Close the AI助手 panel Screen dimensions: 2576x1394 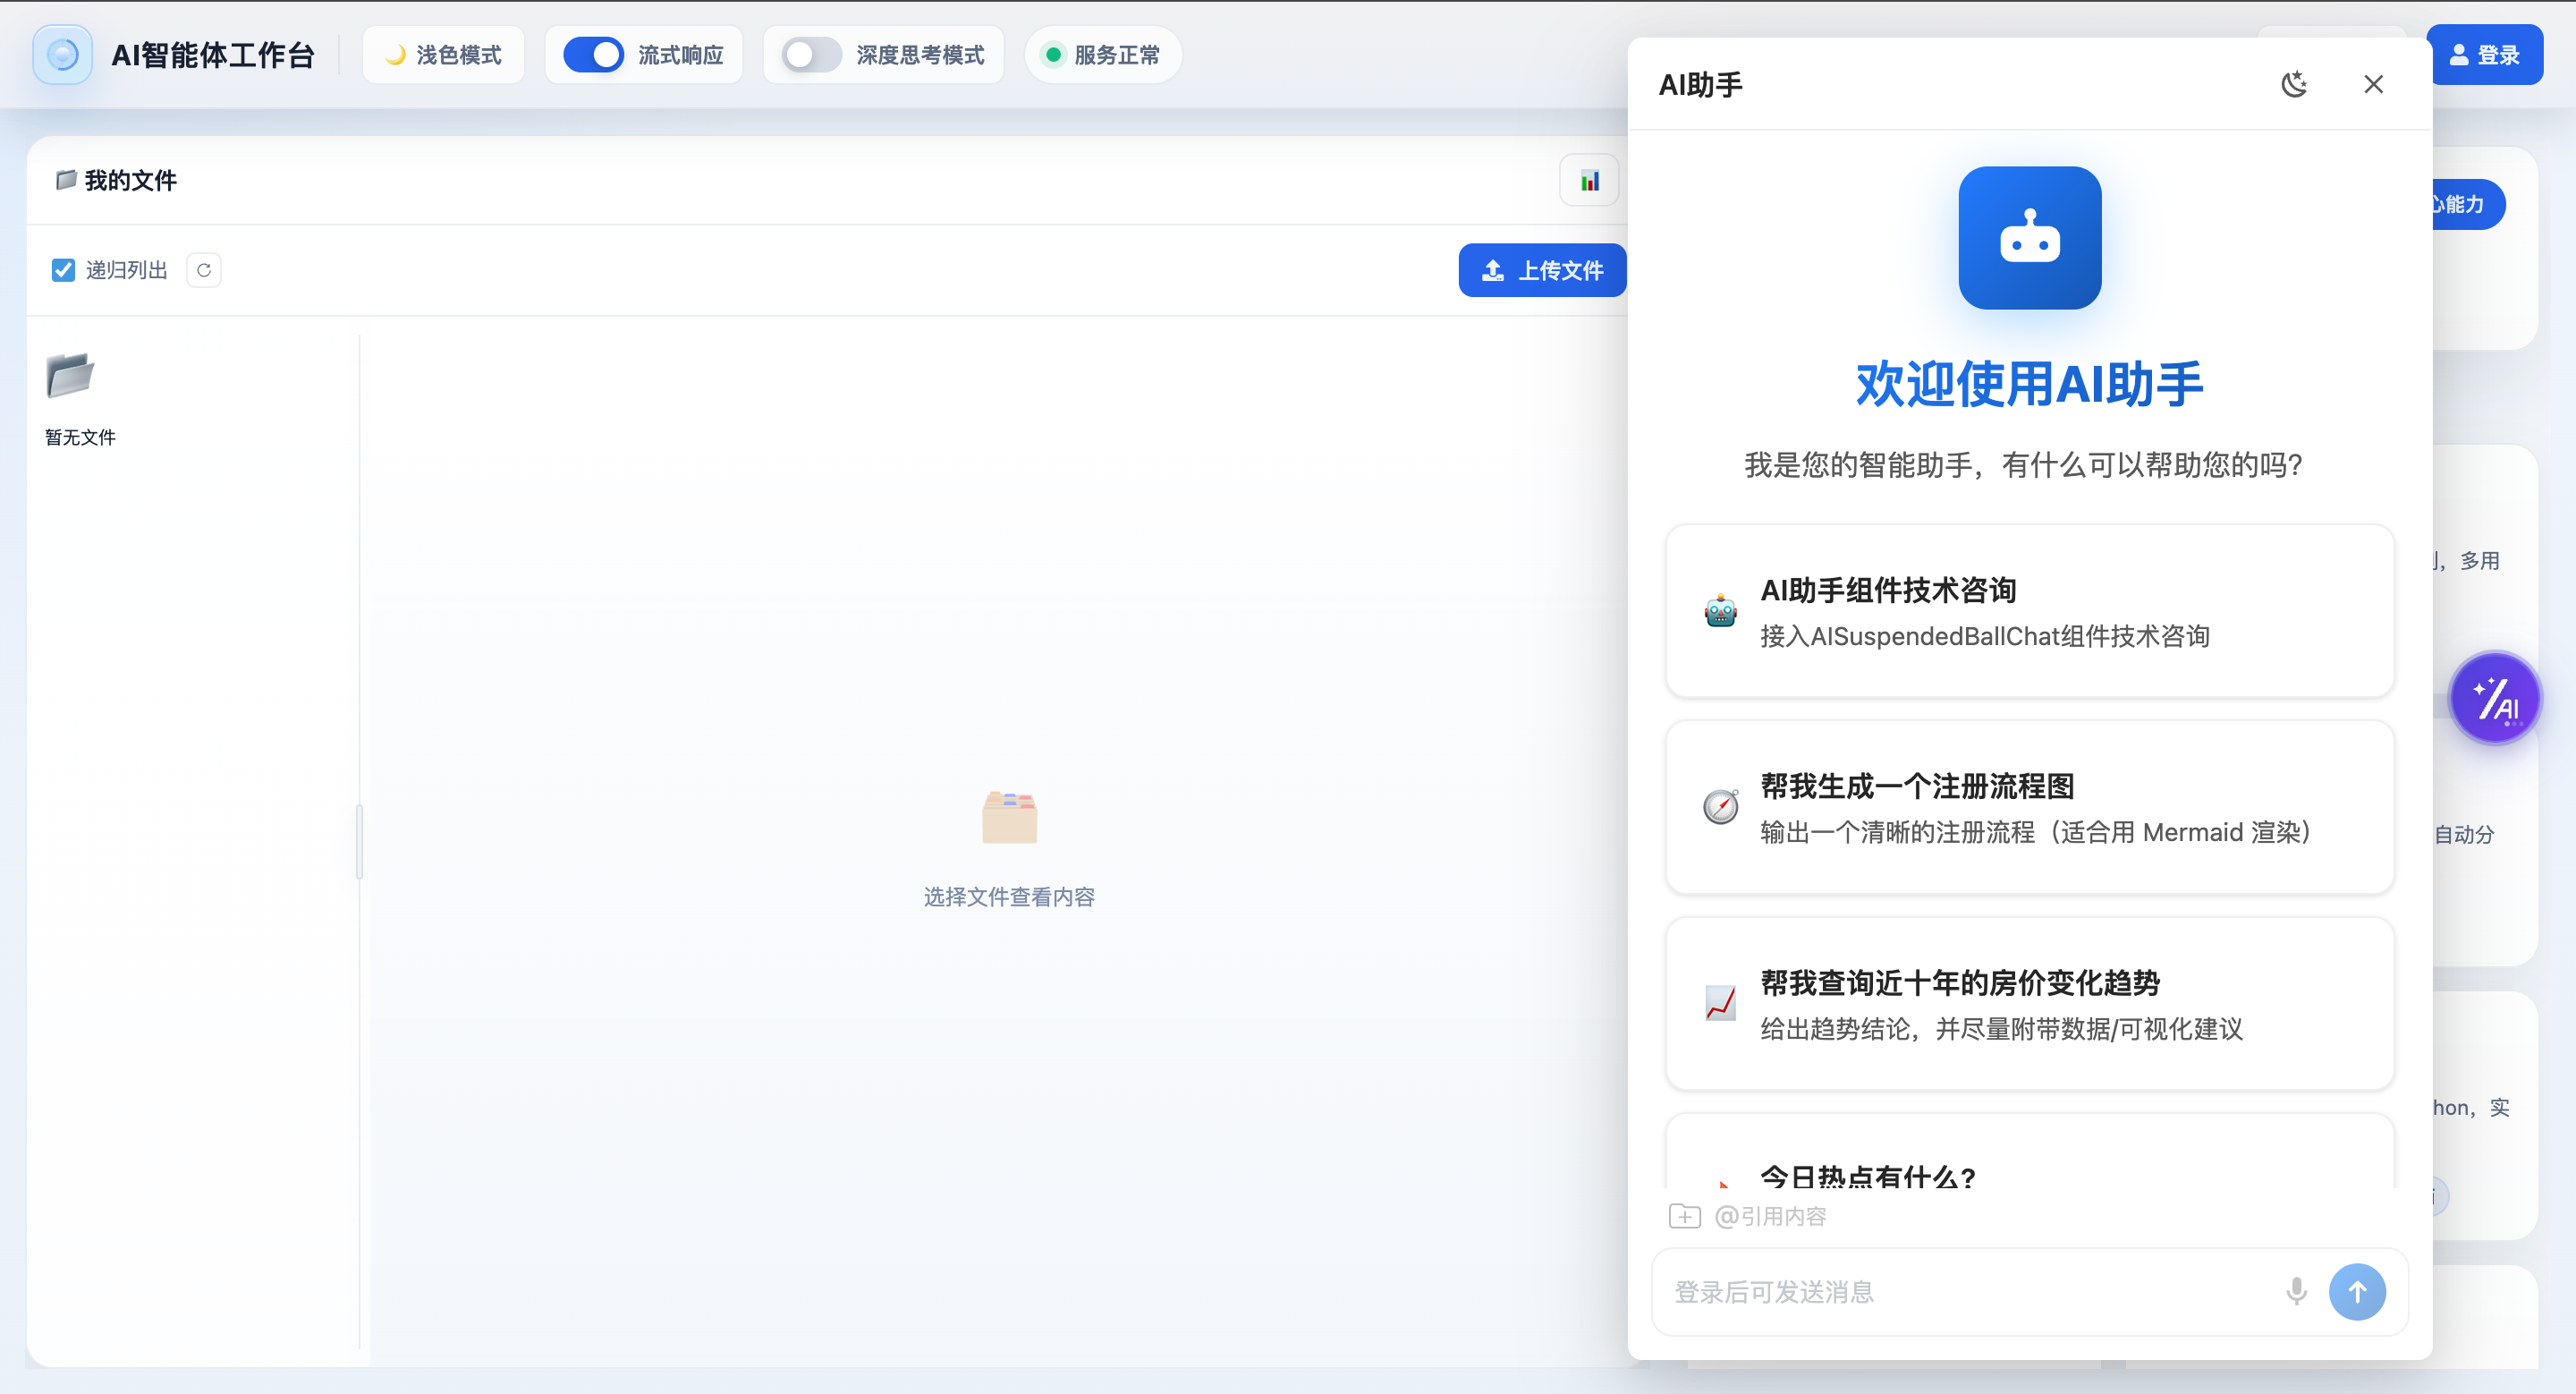point(2373,85)
